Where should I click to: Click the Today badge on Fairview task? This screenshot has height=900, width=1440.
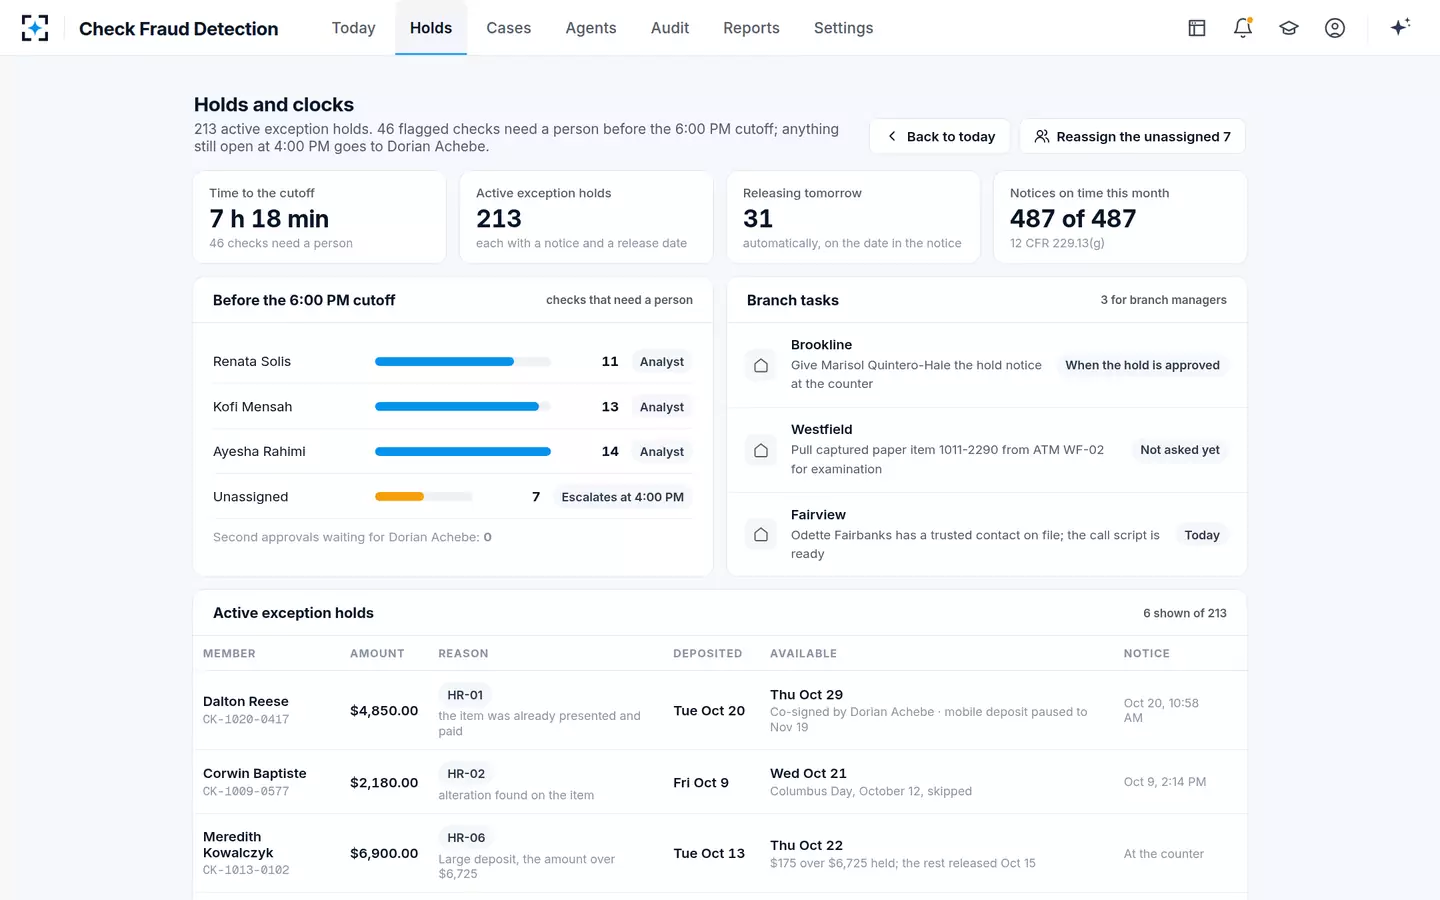[x=1202, y=535]
